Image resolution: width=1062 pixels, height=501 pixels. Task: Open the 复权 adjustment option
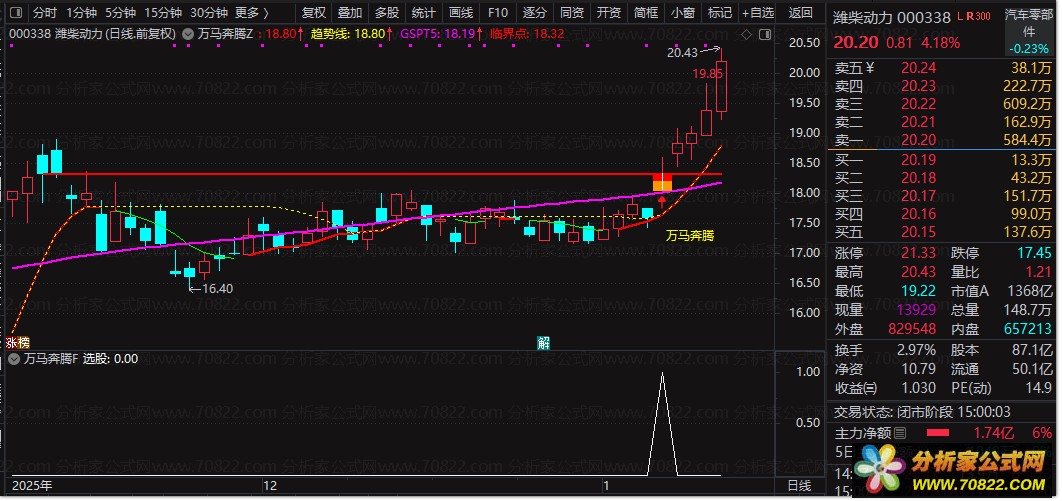[314, 13]
